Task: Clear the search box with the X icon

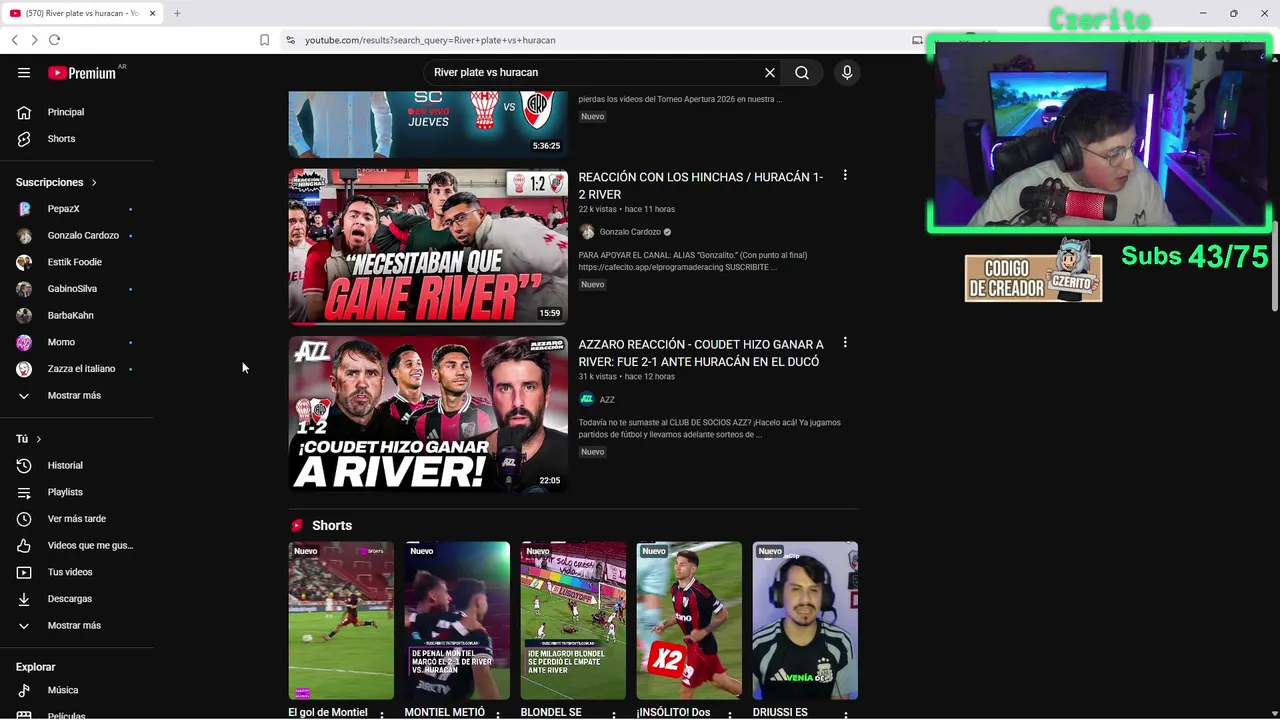Action: (x=770, y=73)
